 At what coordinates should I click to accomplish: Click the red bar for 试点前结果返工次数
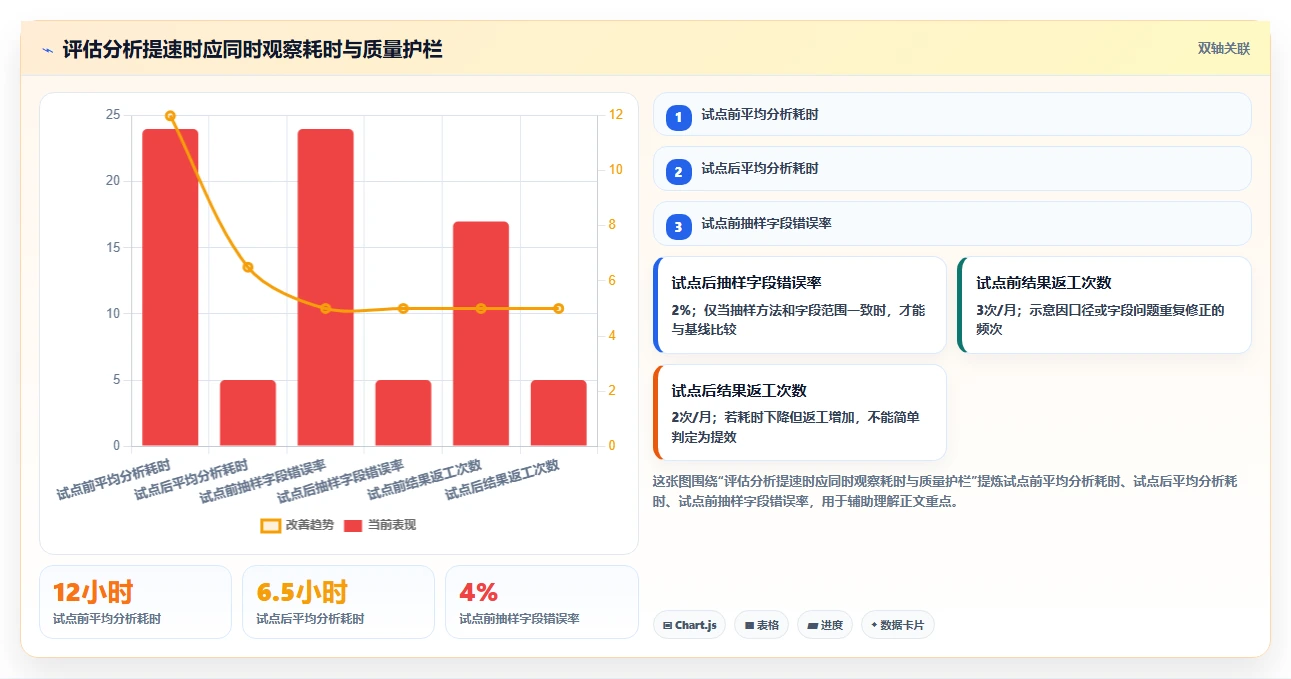tap(481, 334)
